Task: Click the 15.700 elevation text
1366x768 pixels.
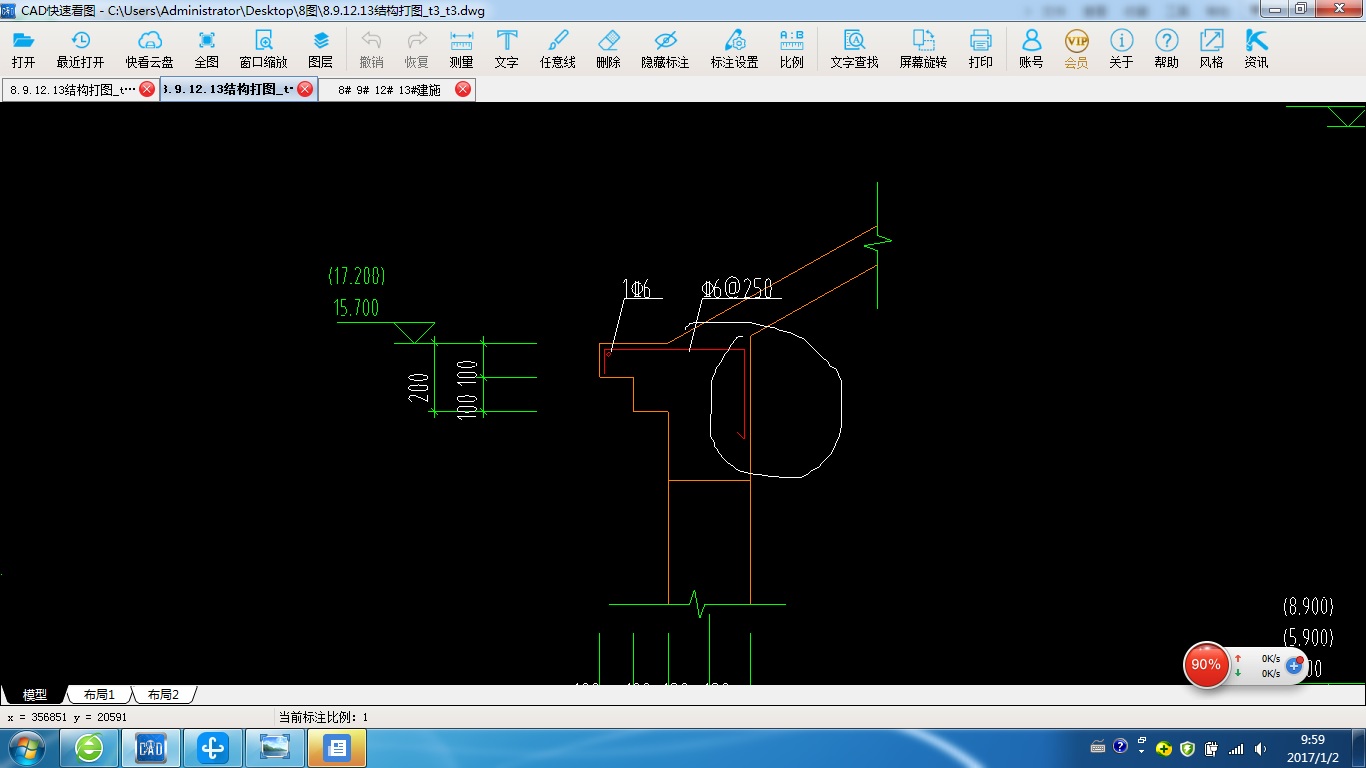Action: [357, 308]
